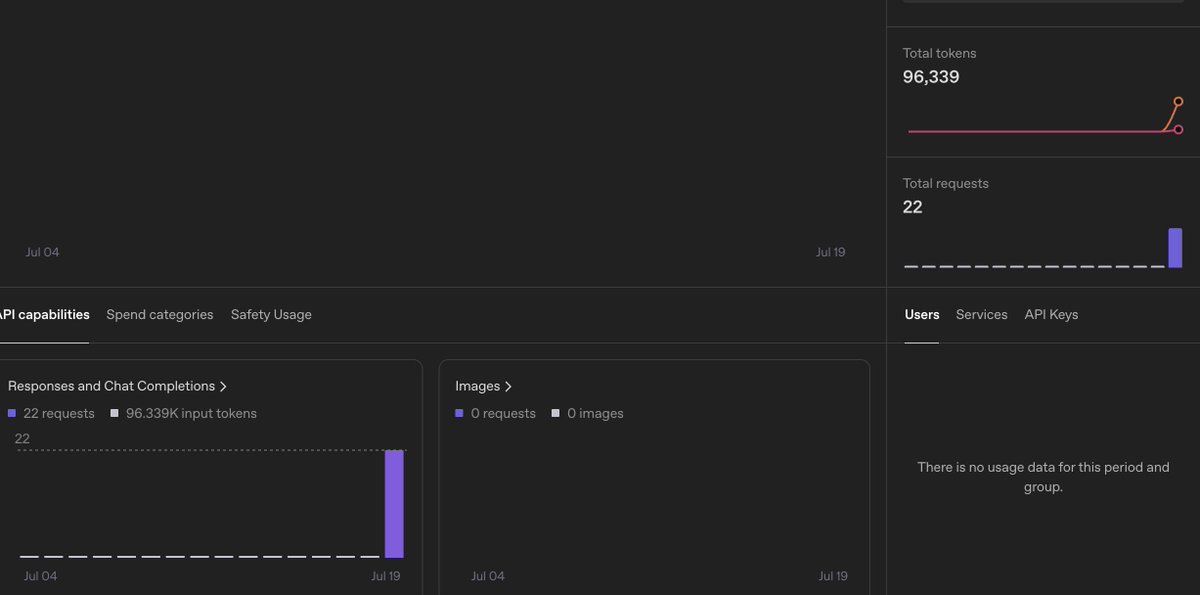
Task: Click the 0 requests legend square
Action: tap(459, 413)
